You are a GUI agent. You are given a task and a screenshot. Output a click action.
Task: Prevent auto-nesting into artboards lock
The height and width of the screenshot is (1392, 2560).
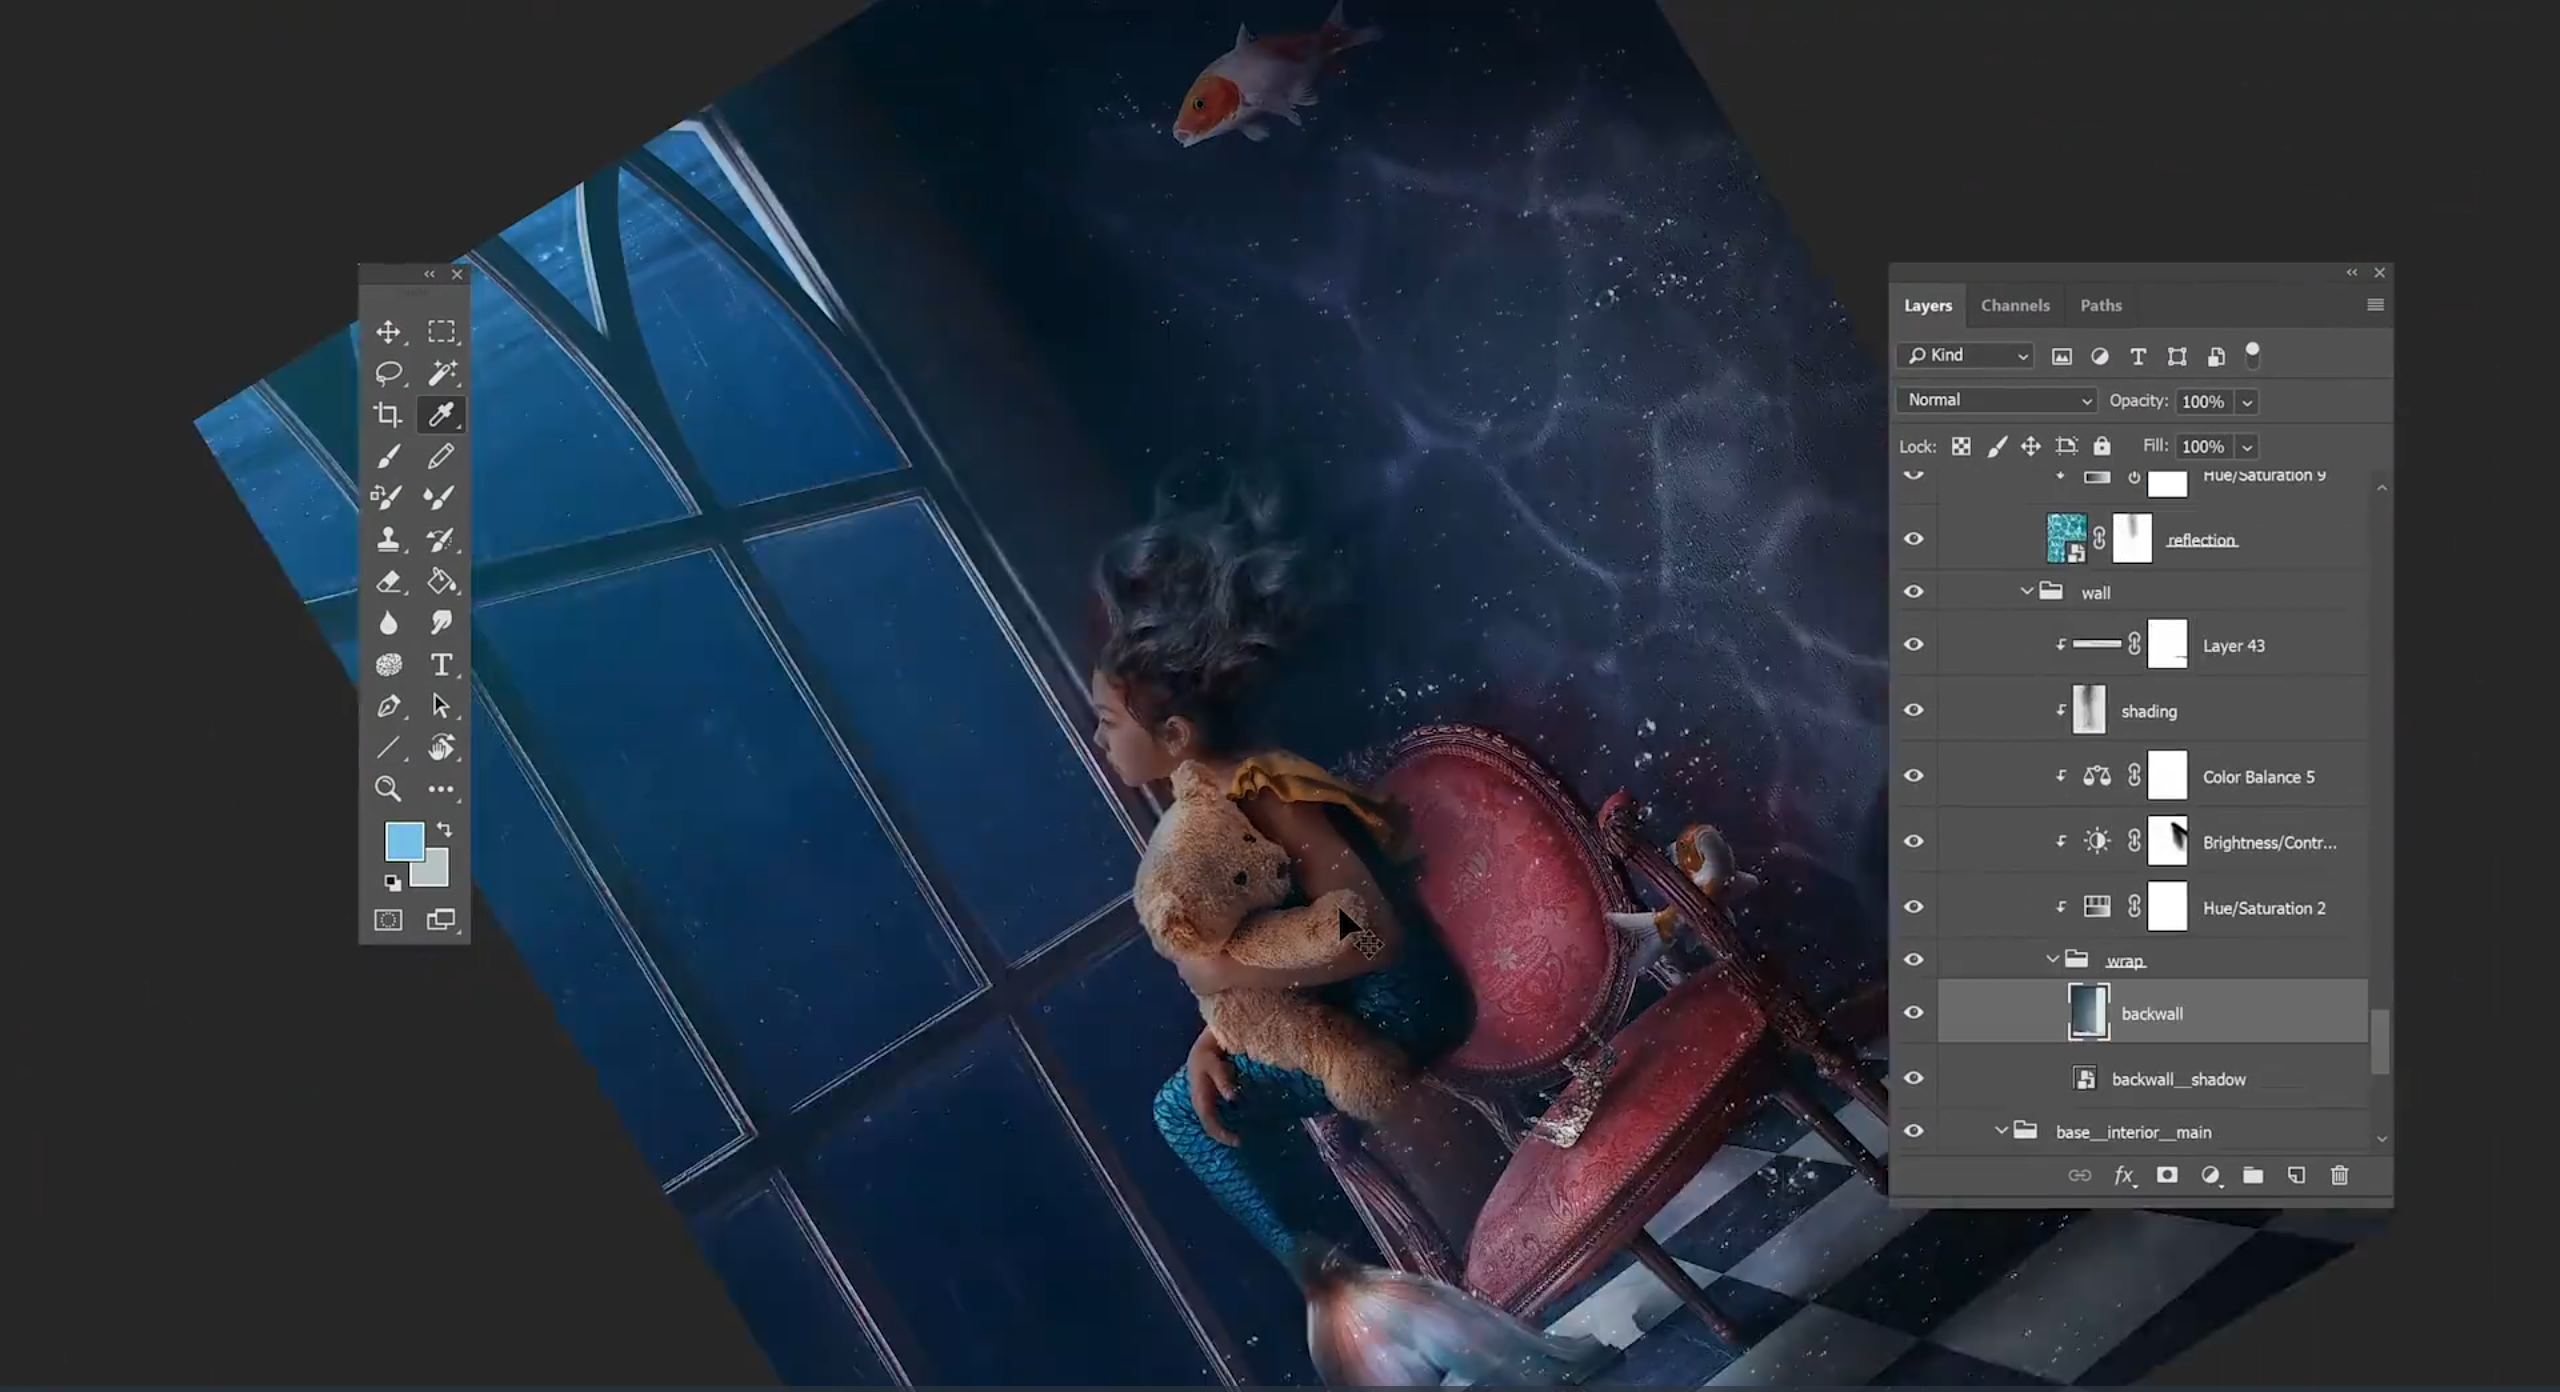pyautogui.click(x=2066, y=446)
